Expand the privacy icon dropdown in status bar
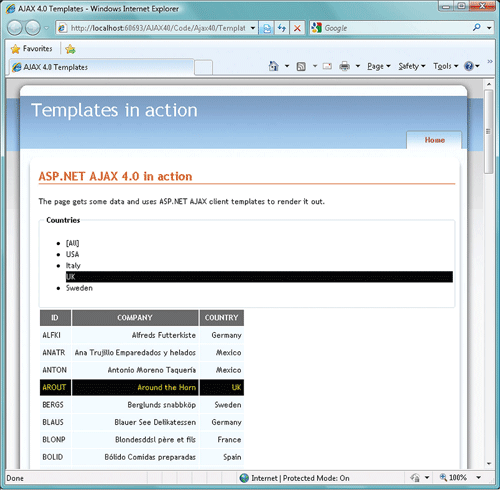 tap(427, 478)
